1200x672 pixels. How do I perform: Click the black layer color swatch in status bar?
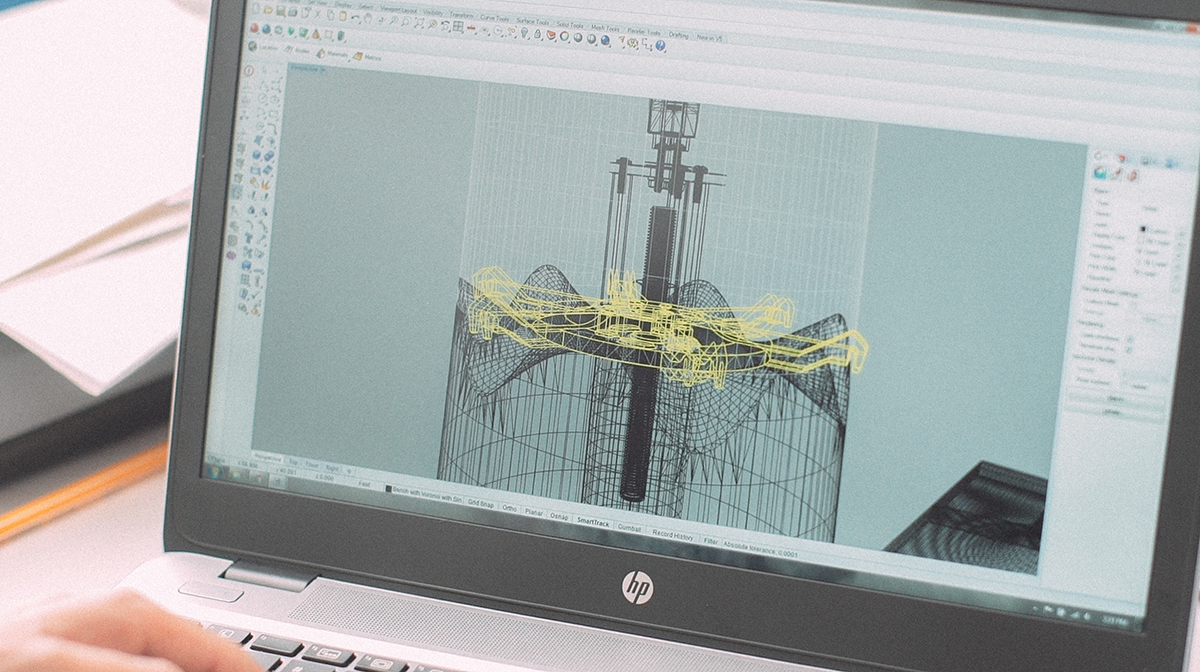(389, 488)
